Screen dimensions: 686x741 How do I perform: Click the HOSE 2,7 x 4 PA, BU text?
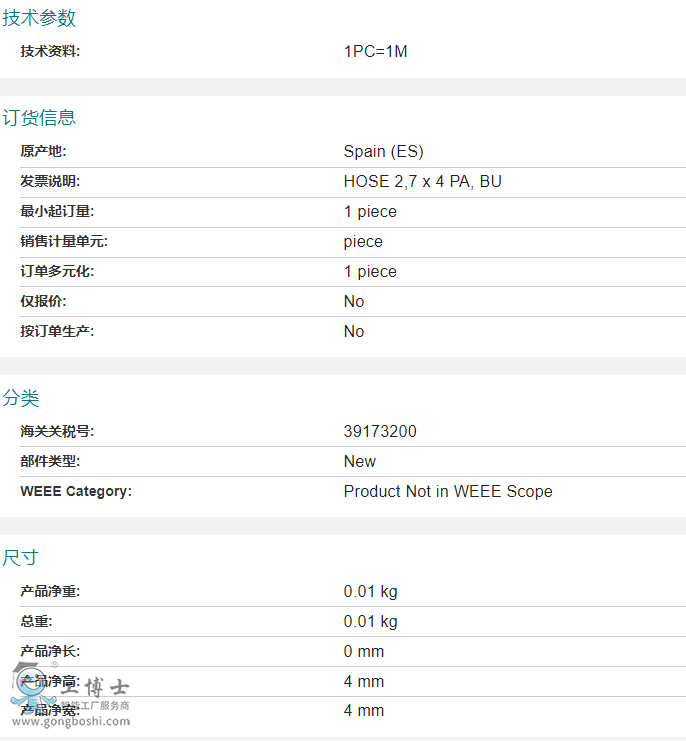click(x=422, y=182)
